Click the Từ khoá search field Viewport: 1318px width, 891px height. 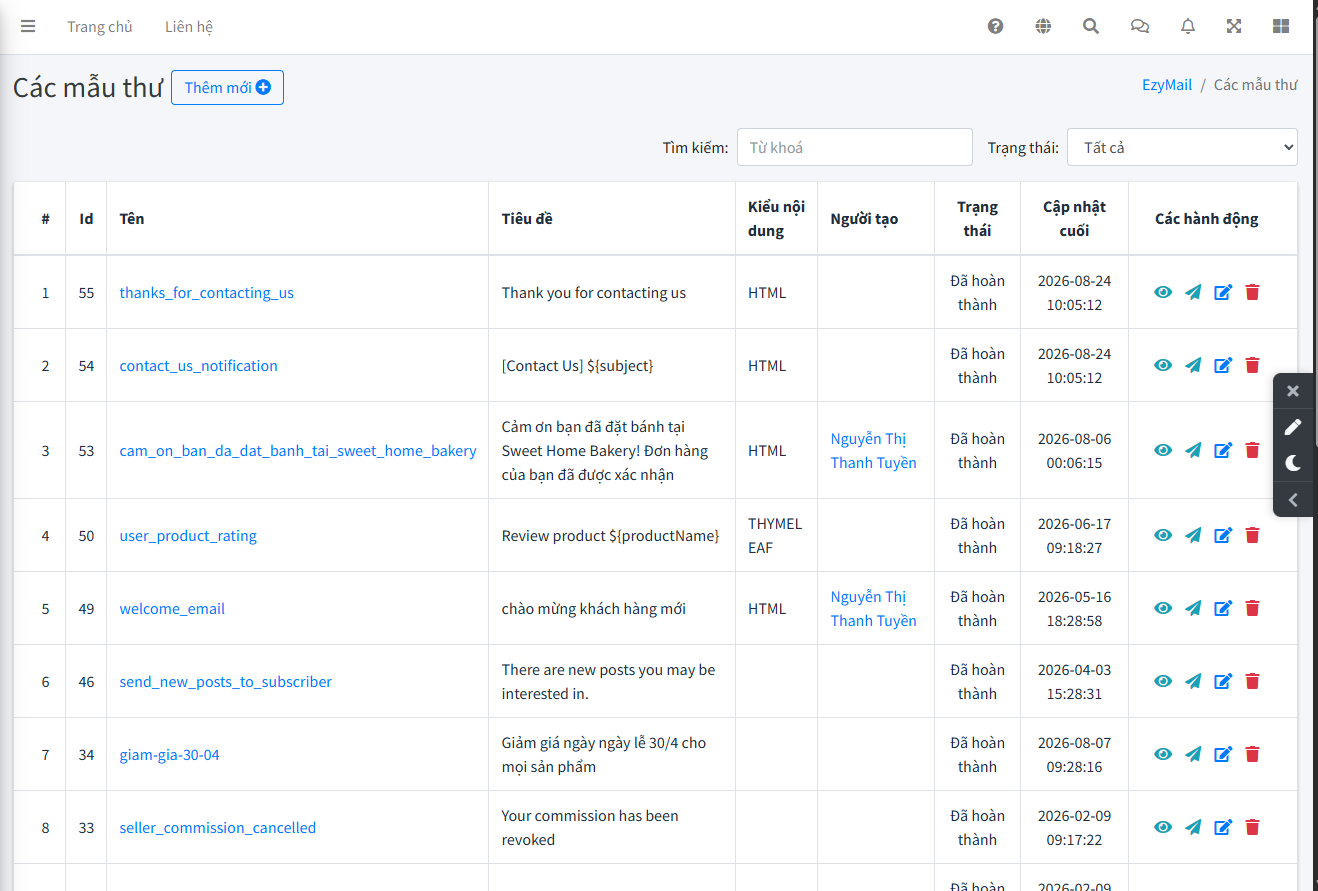pos(855,147)
